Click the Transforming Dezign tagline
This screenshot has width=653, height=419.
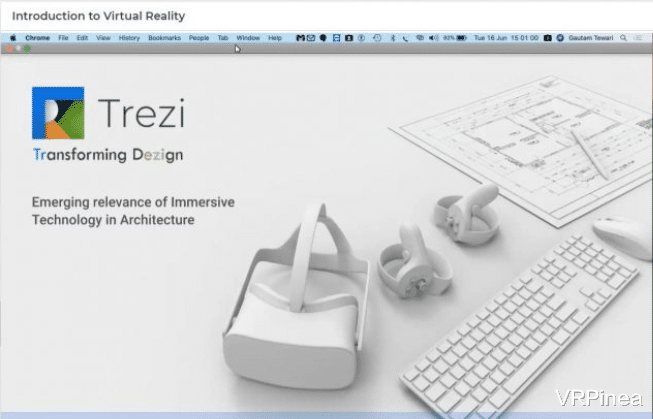click(108, 155)
